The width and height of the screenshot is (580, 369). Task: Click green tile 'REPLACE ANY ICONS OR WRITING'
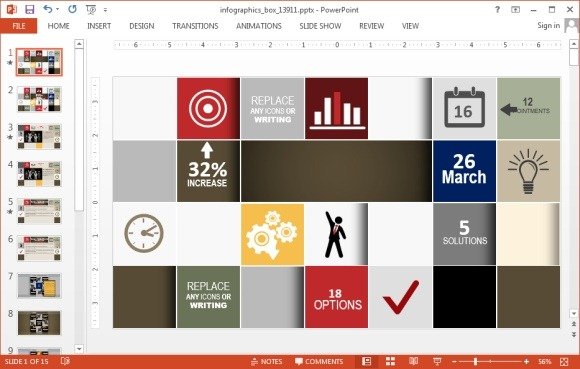coord(208,295)
